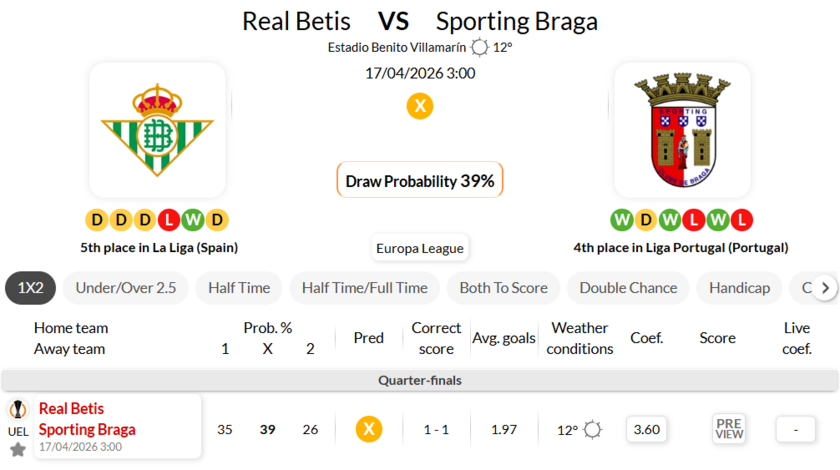The image size is (840, 470).
Task: Click Real Betis red L form badge
Action: 170,219
